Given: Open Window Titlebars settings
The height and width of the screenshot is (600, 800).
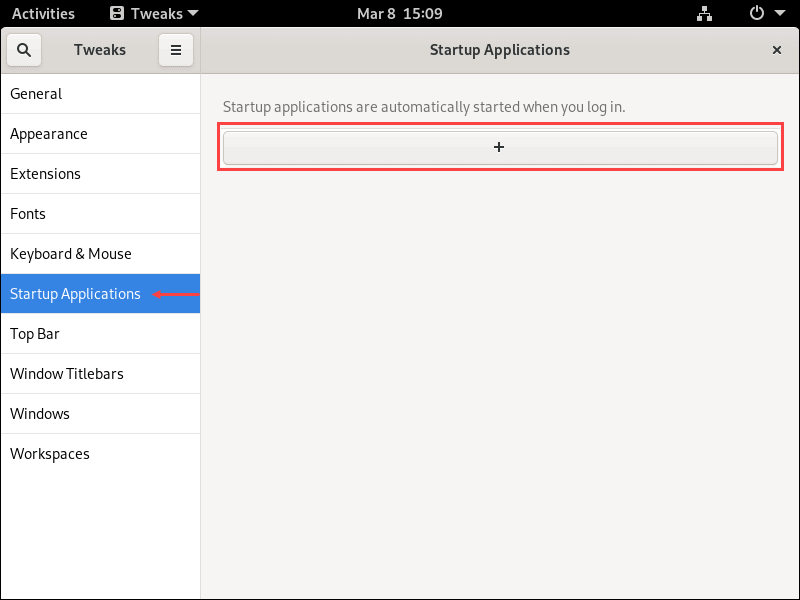Looking at the screenshot, I should [x=101, y=374].
